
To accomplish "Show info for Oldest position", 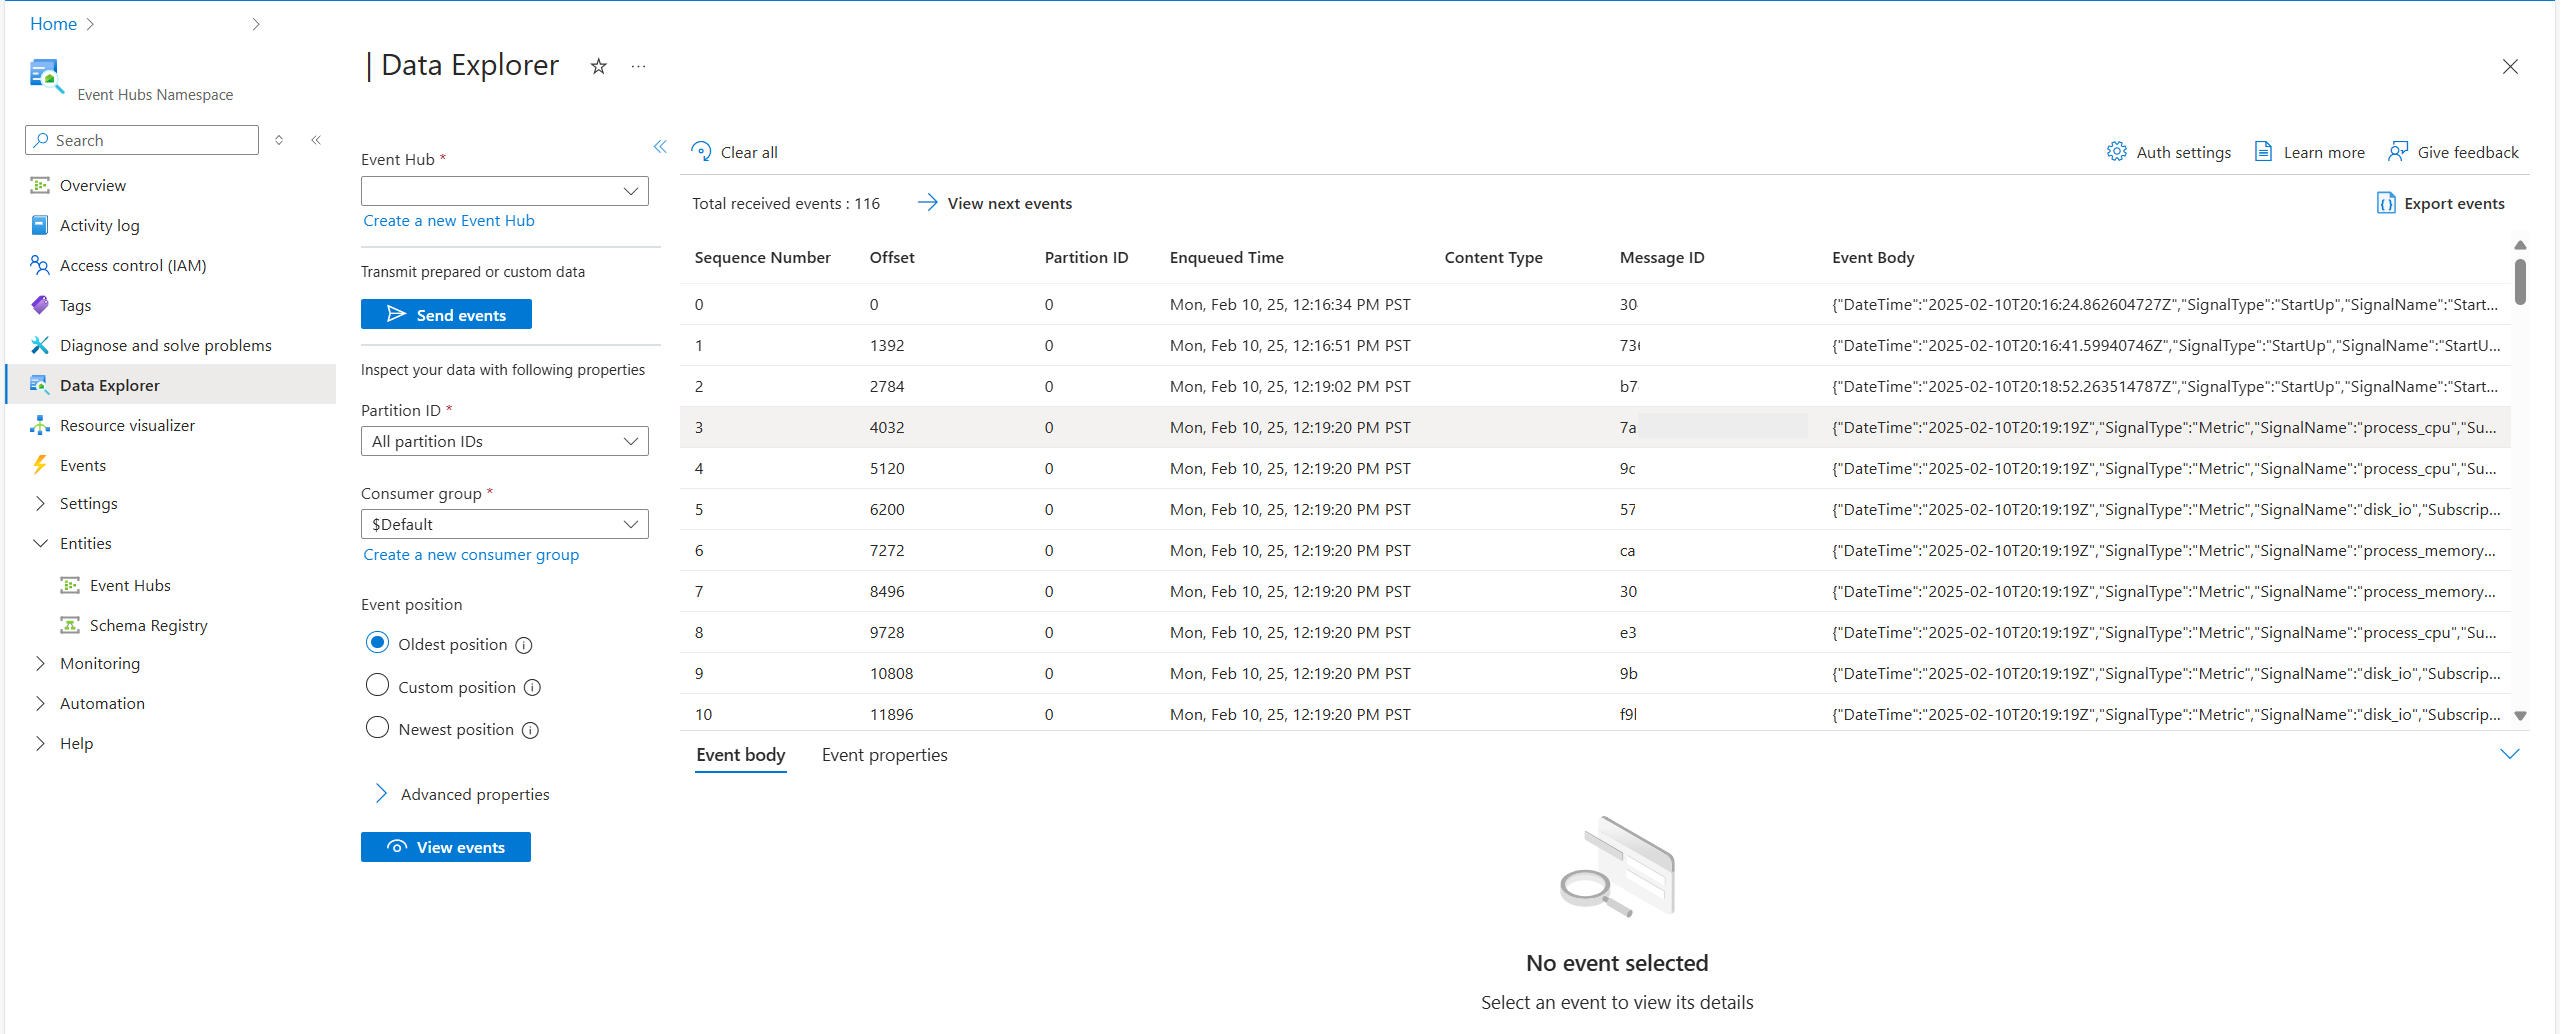I will click(524, 645).
